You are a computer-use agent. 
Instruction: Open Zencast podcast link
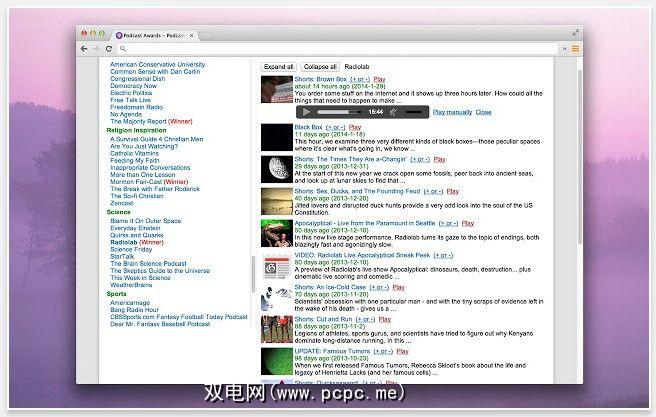tap(122, 203)
